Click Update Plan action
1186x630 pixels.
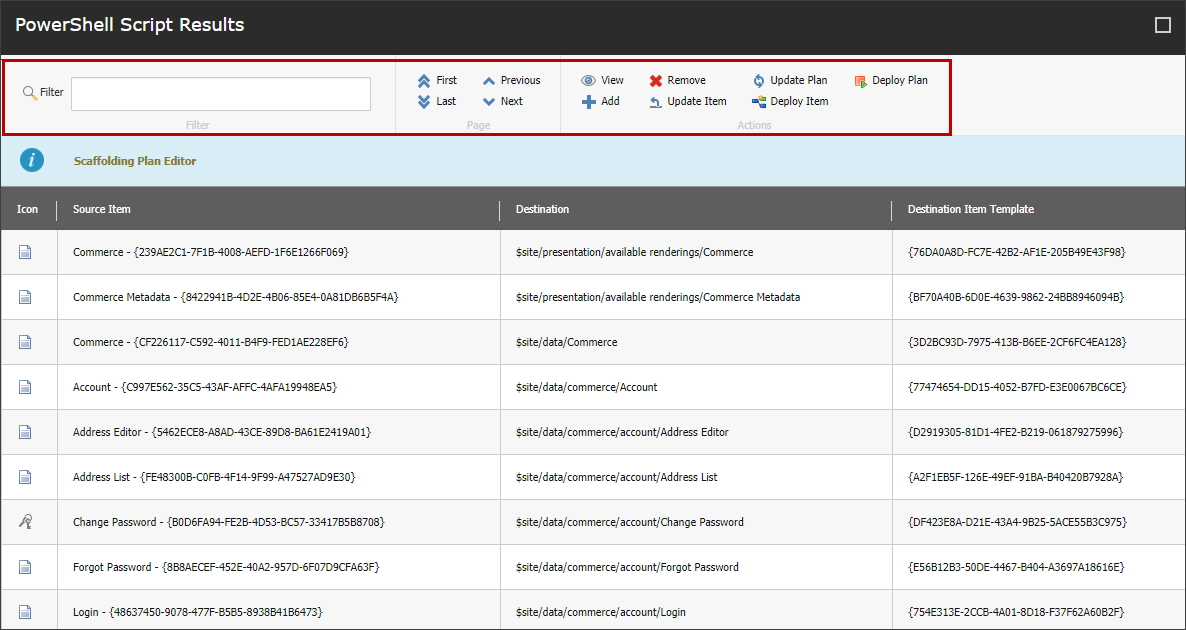790,80
